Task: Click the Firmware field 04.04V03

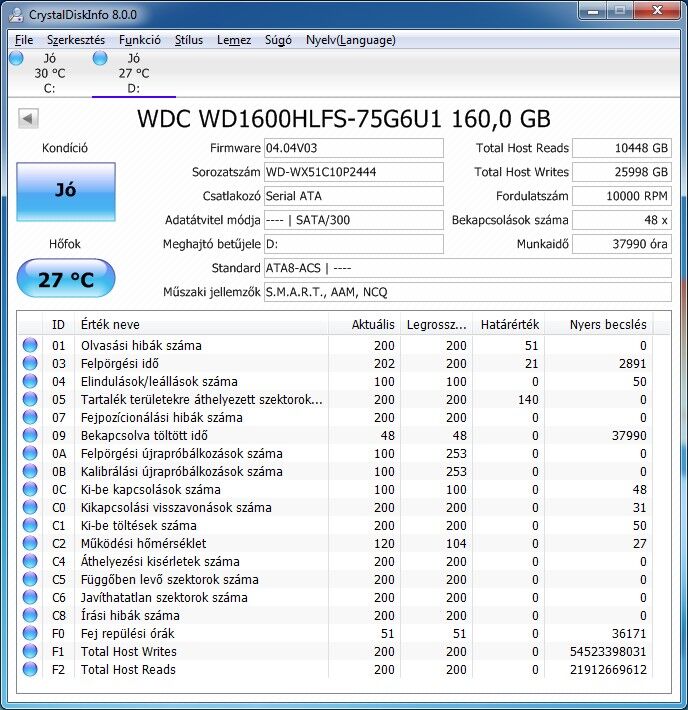Action: 354,148
